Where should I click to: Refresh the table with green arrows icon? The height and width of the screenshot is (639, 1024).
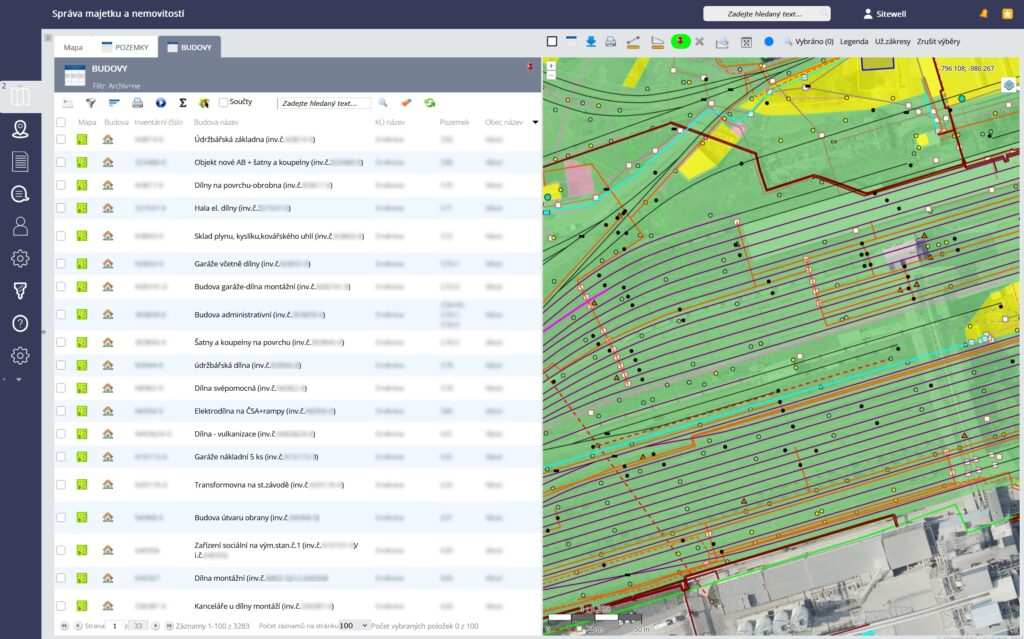[429, 103]
